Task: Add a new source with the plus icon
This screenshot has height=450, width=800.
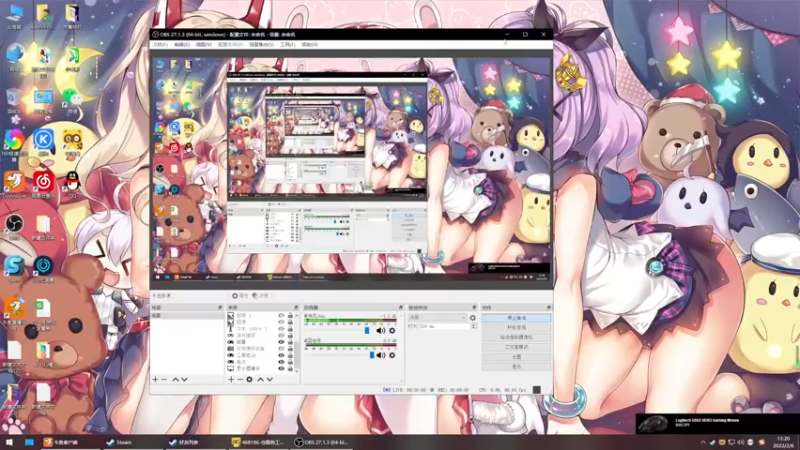Action: pos(231,380)
